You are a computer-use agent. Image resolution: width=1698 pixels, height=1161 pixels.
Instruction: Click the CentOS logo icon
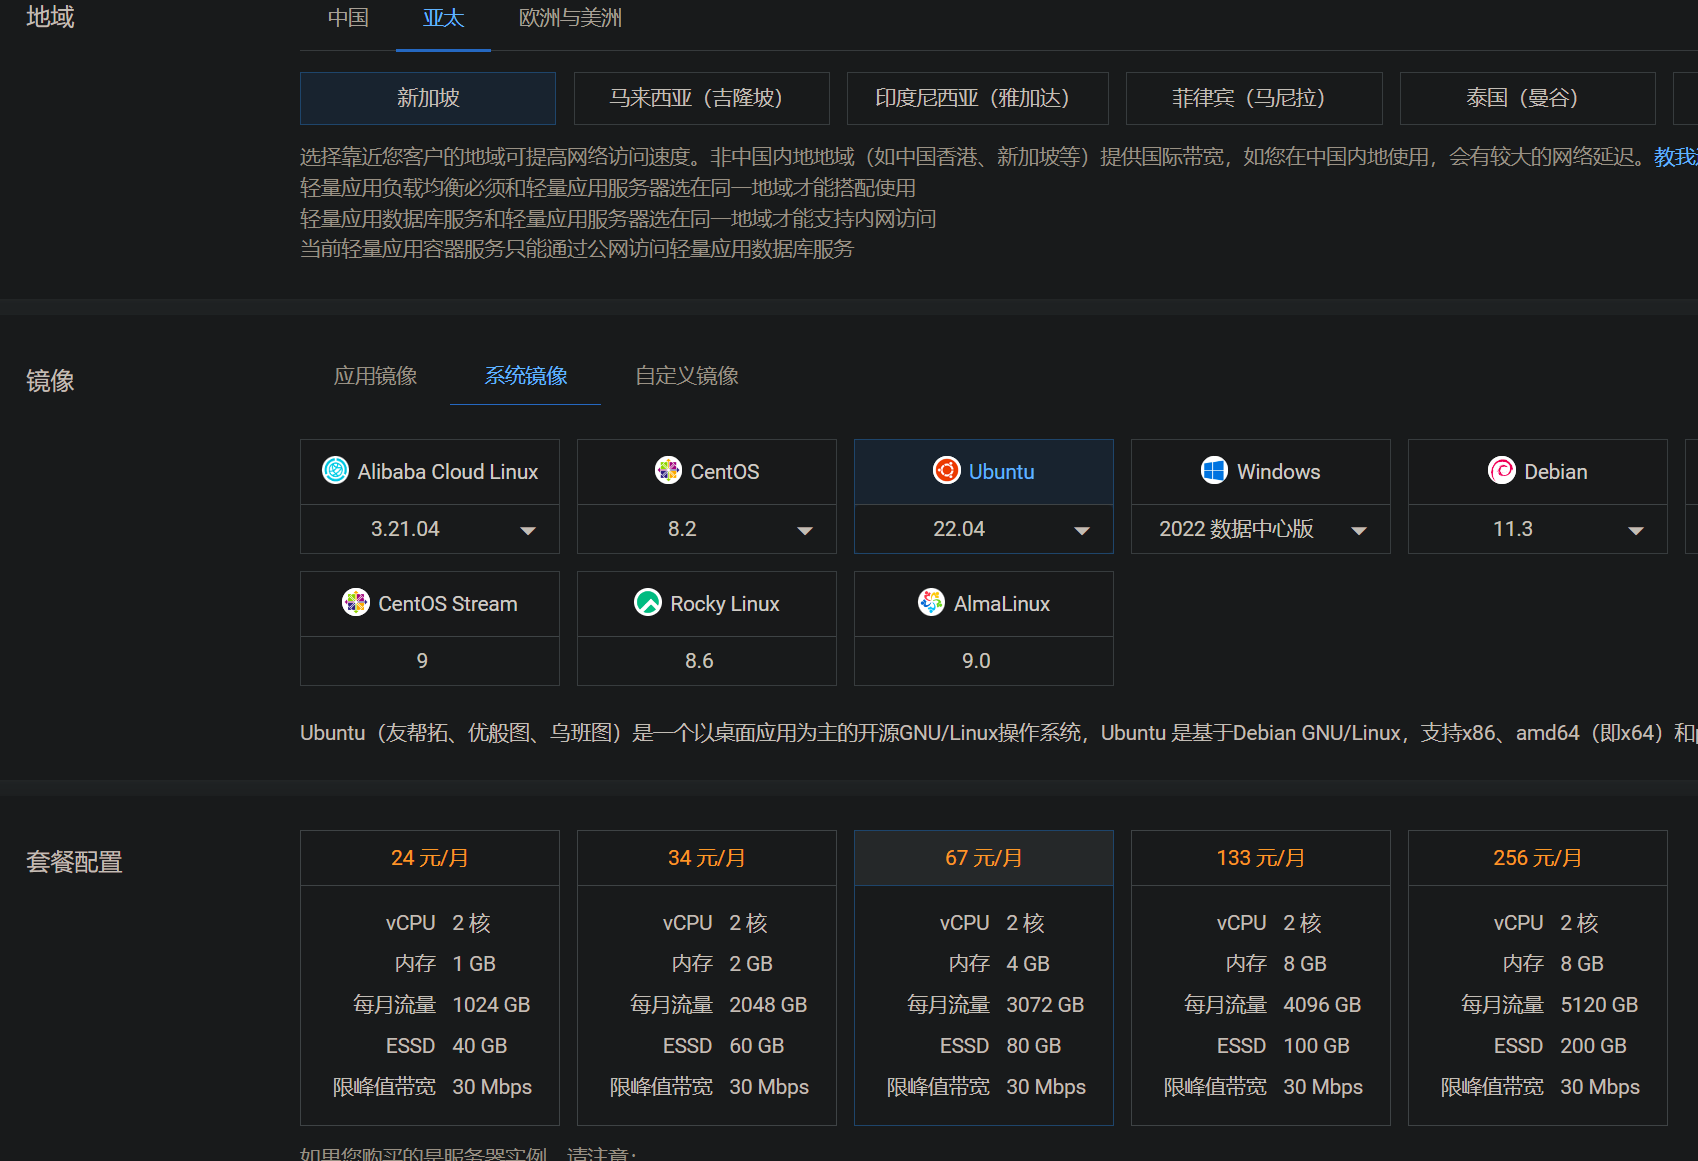coord(668,470)
